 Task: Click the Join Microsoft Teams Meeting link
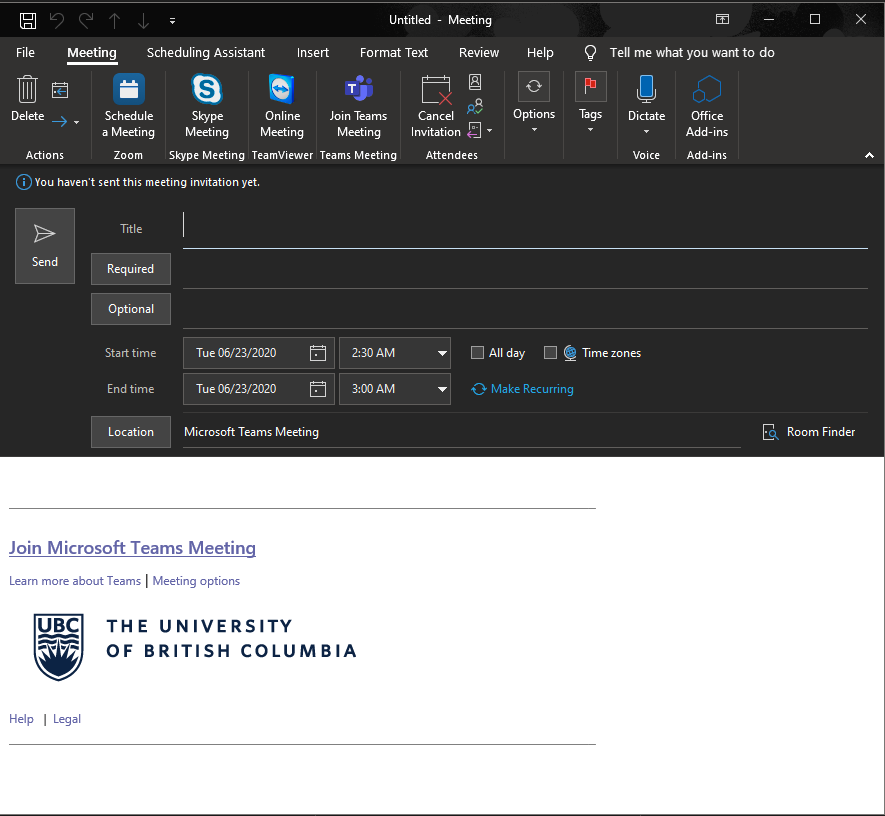click(132, 548)
